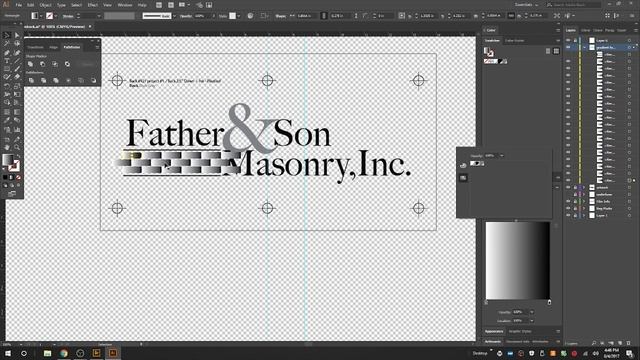Select the Selection tool arrow
Viewport: 640px width, 360px height.
[x=7, y=36]
